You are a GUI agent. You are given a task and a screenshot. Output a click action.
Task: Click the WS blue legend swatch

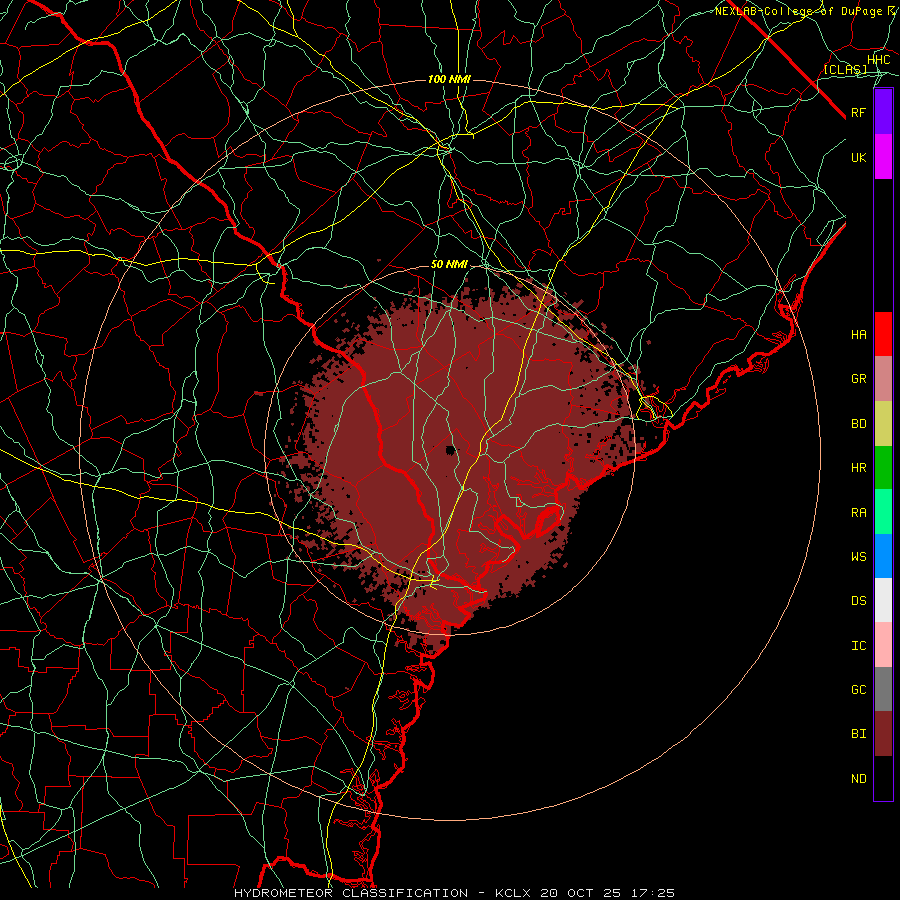tap(883, 556)
